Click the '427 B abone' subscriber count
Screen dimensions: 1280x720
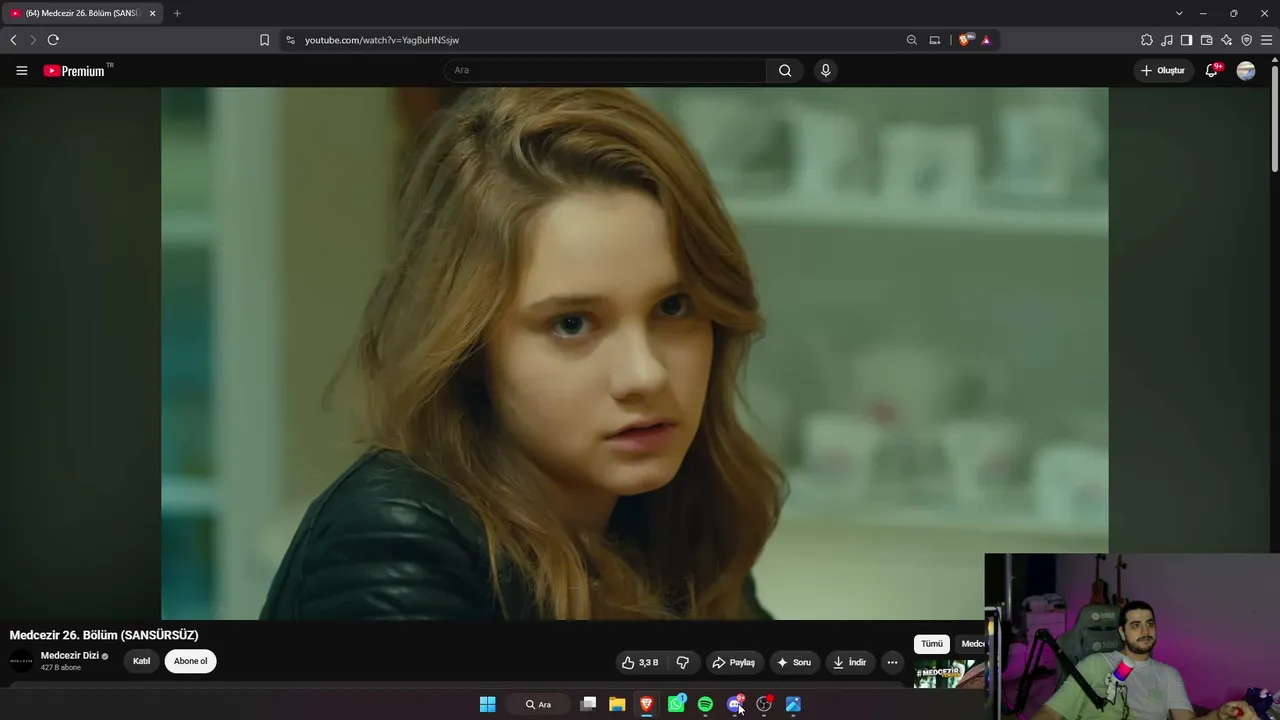point(61,668)
